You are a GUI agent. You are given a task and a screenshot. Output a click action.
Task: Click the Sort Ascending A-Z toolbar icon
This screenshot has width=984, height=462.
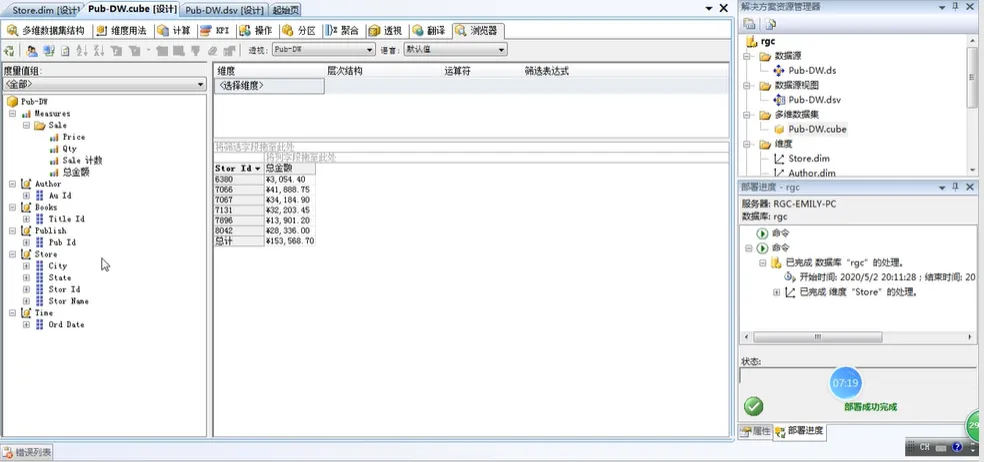82,50
